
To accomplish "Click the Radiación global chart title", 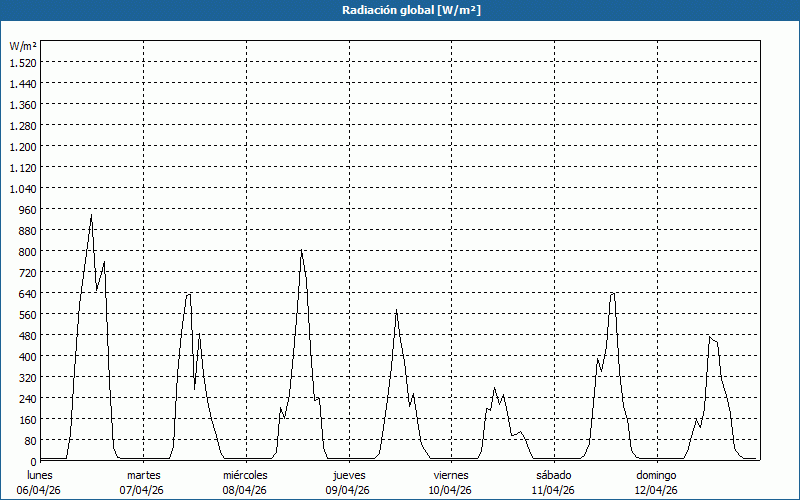I will click(400, 10).
